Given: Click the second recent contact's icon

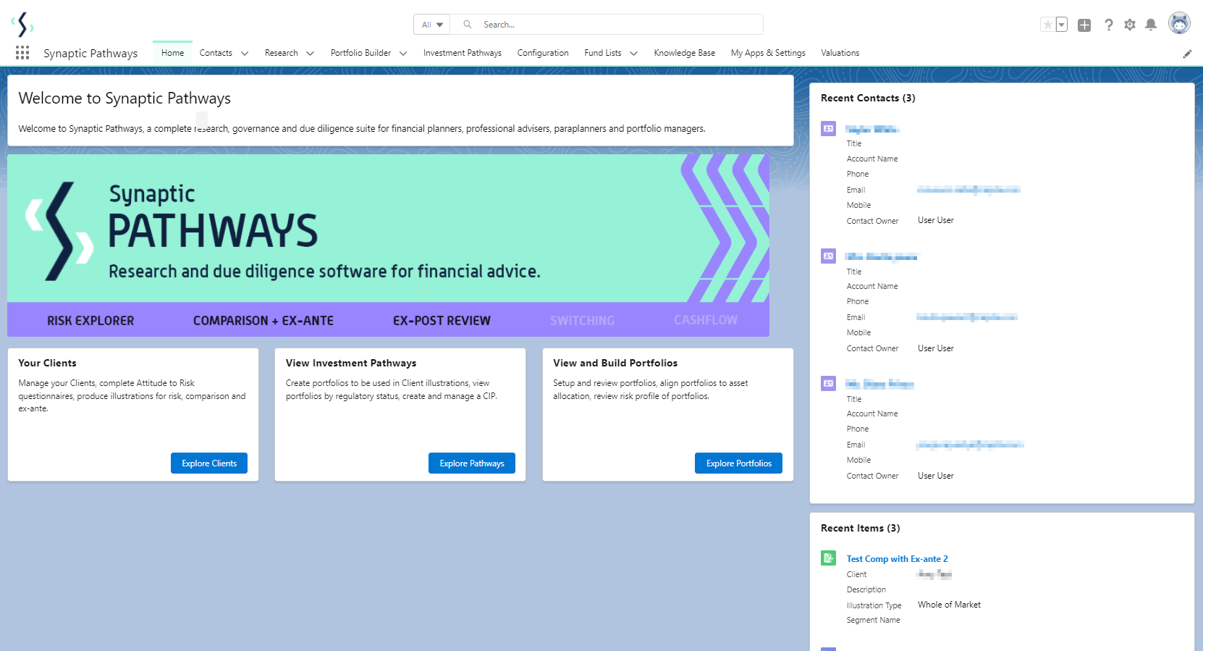Looking at the screenshot, I should click(828, 256).
